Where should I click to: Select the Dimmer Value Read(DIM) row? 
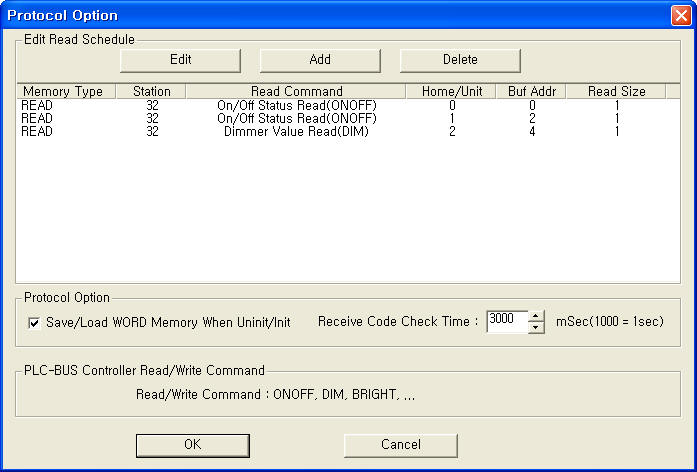[296, 131]
